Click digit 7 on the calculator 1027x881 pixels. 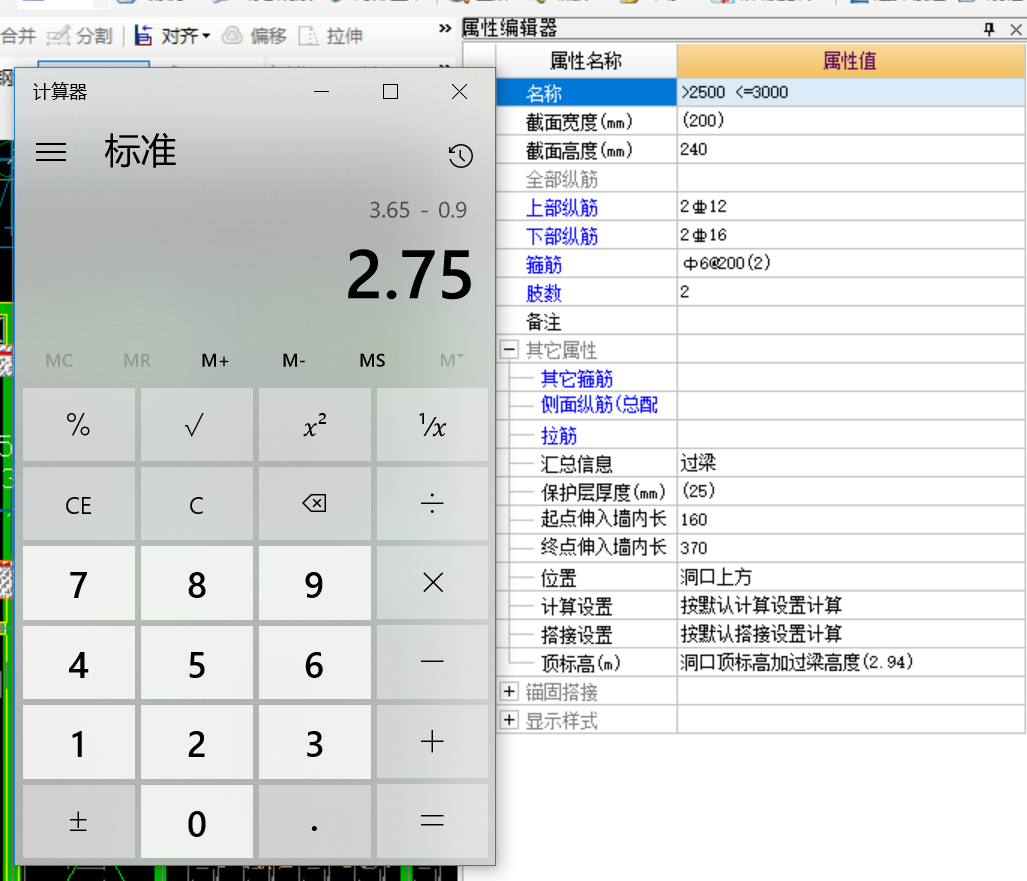(79, 583)
